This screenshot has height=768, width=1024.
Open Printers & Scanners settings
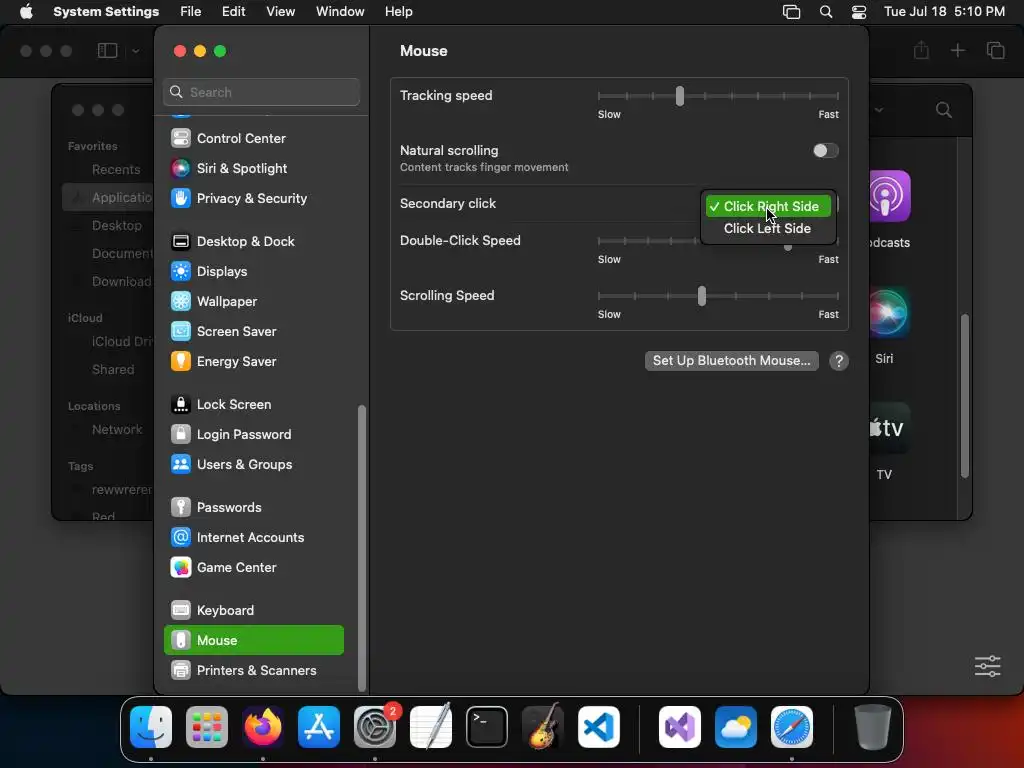click(253, 671)
